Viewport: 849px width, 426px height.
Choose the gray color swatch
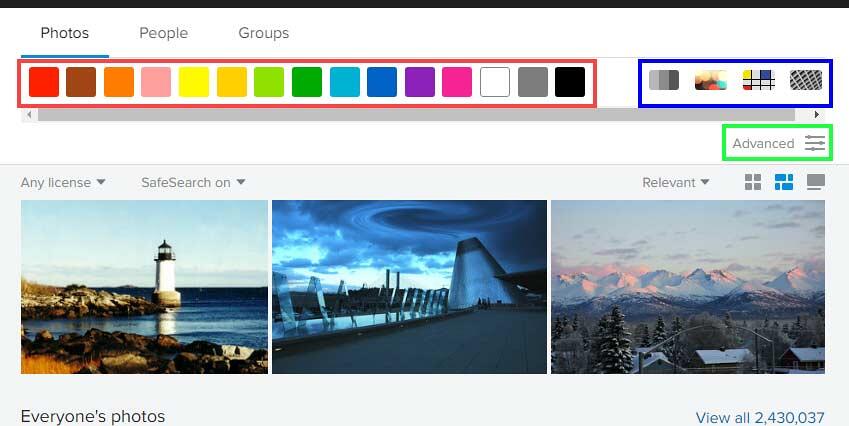click(533, 82)
